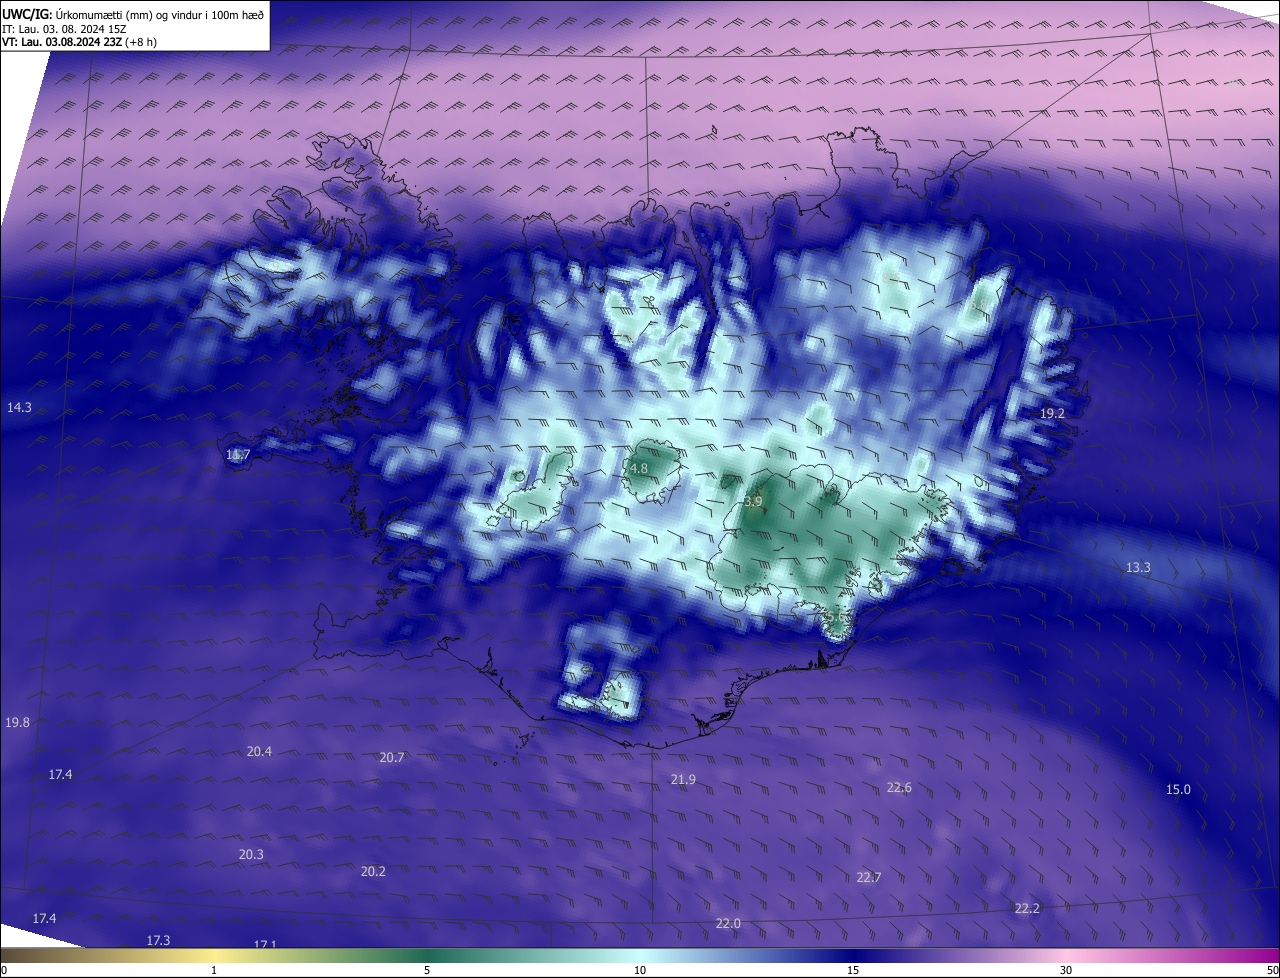Viewport: 1280px width, 978px height.
Task: Click the color scale tick label 10
Action: click(x=640, y=970)
